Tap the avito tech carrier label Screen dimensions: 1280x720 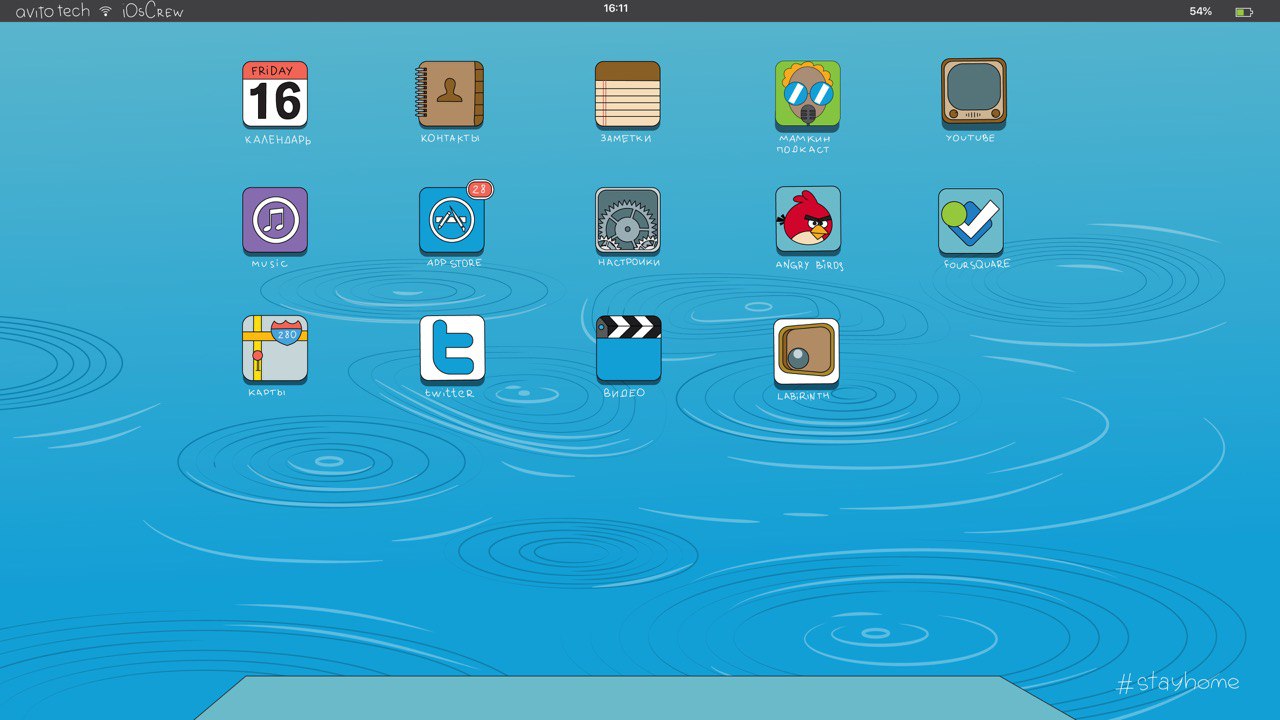[52, 11]
